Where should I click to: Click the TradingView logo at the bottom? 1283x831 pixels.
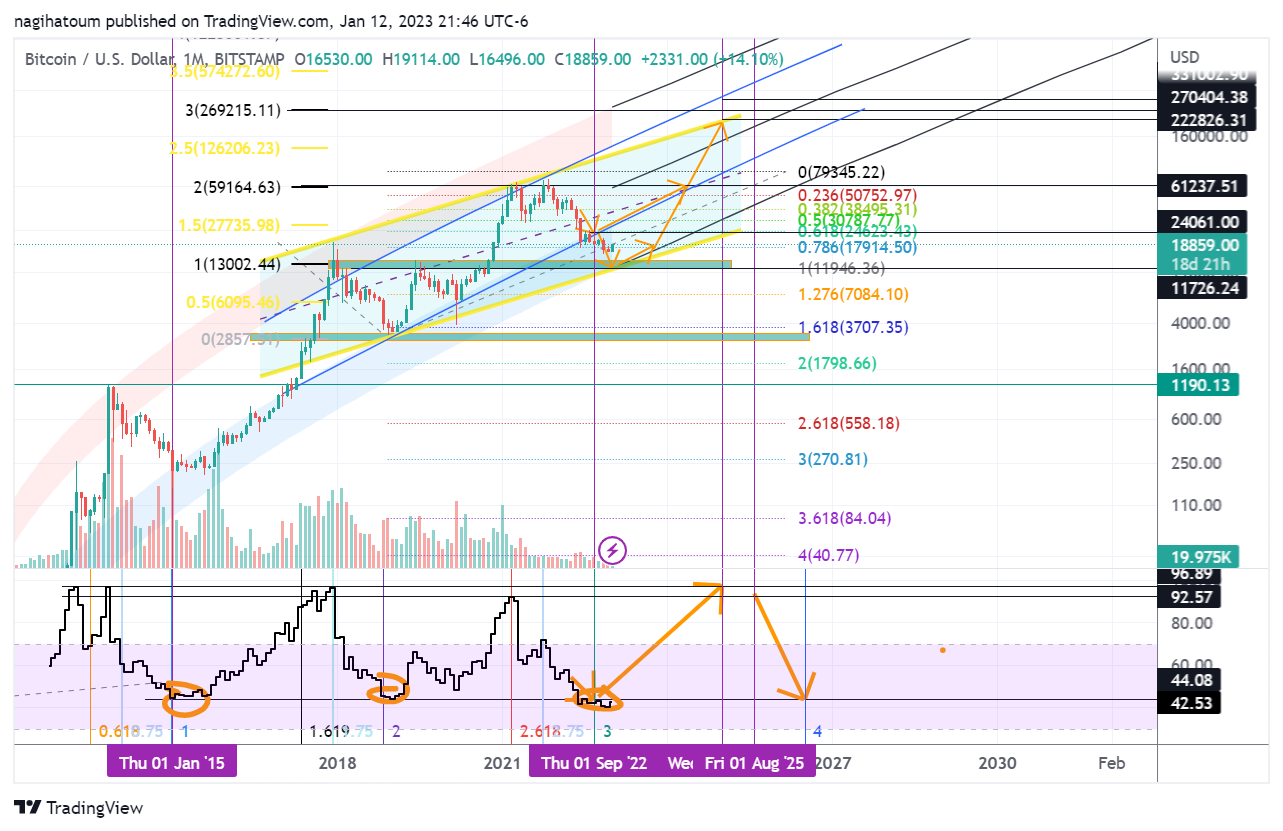point(79,808)
